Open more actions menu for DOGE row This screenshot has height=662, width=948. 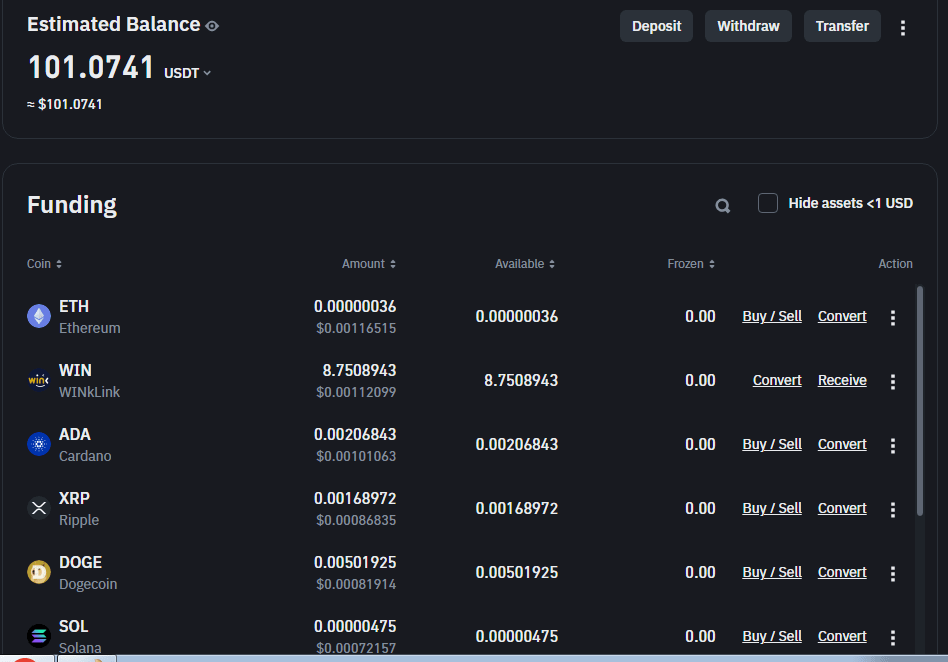coord(893,574)
